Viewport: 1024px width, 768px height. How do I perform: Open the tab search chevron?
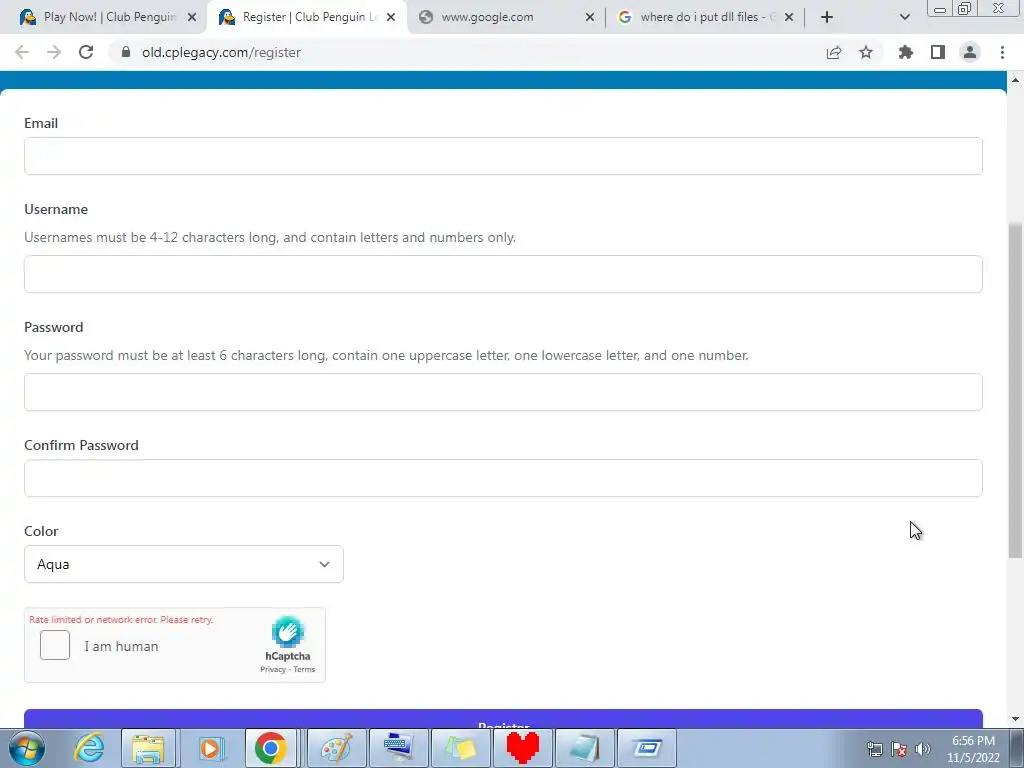pyautogui.click(x=904, y=18)
